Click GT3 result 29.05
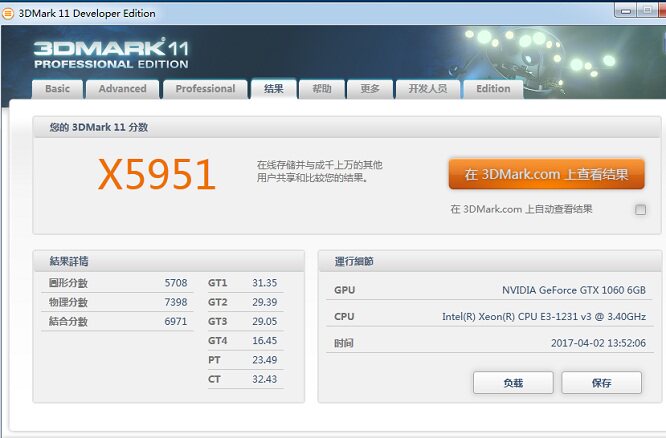The height and width of the screenshot is (438, 666). click(x=265, y=321)
